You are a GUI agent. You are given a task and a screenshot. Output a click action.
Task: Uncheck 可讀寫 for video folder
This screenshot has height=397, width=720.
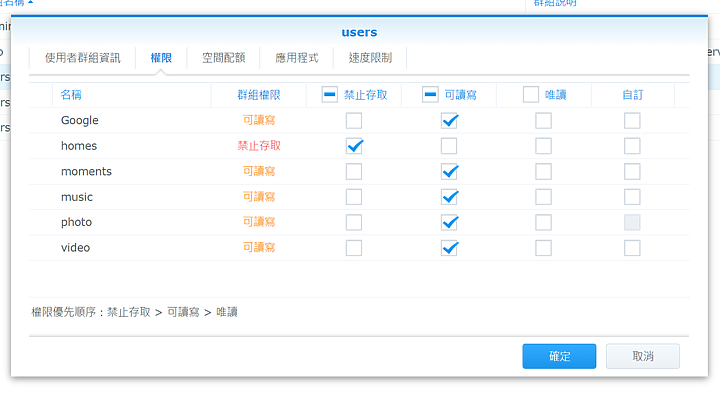(x=449, y=248)
